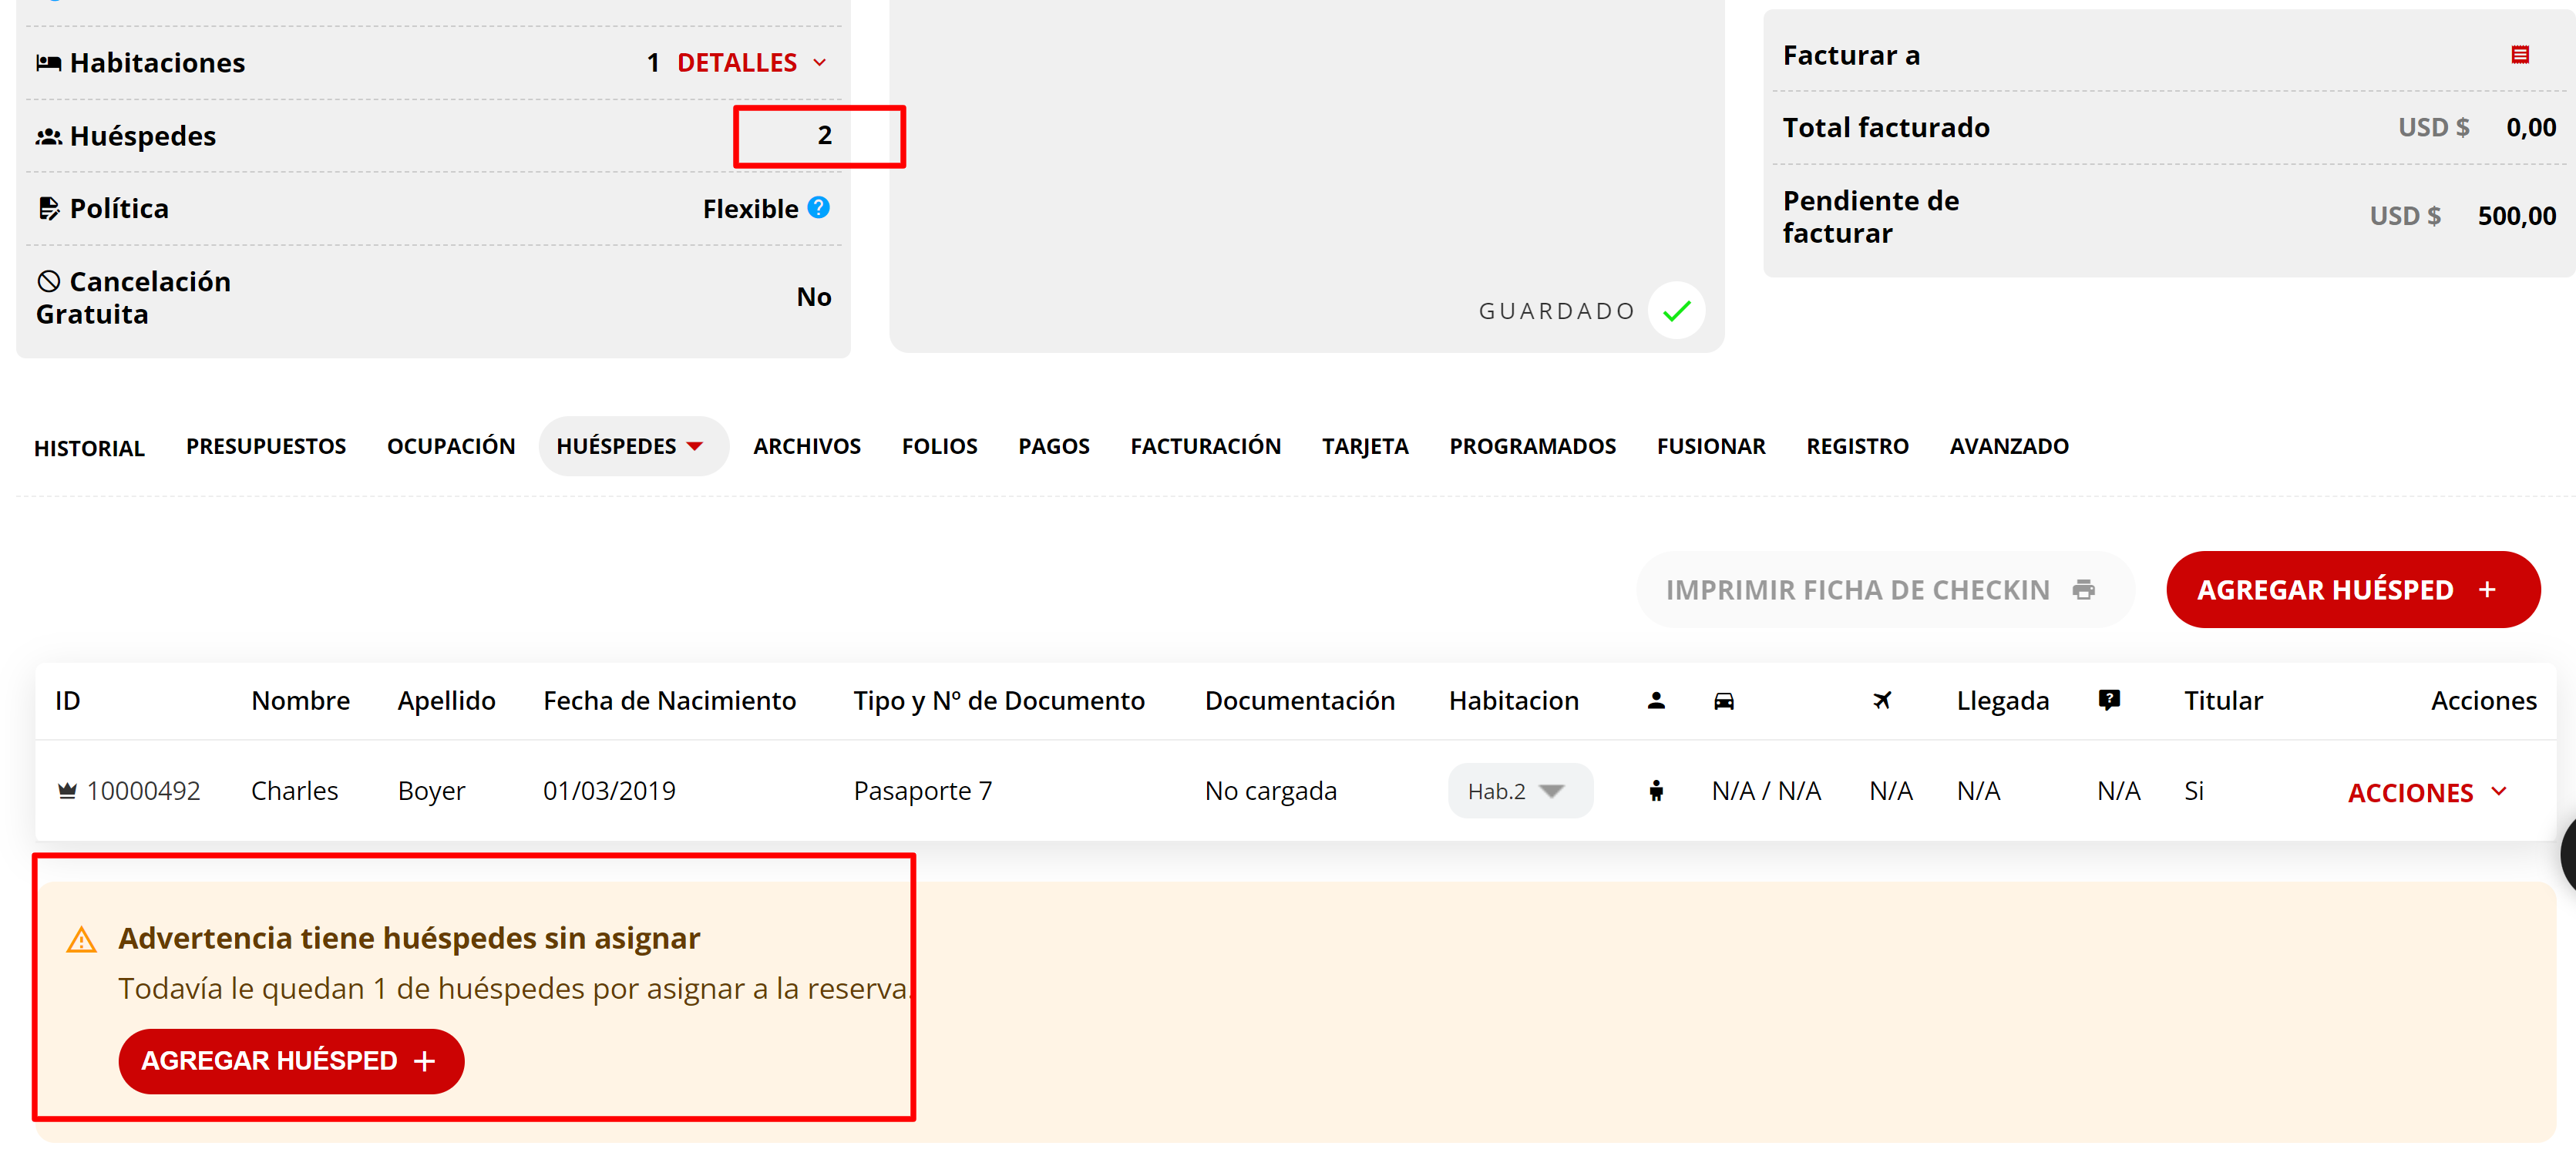Click the Huéspedes count value 2

823,136
